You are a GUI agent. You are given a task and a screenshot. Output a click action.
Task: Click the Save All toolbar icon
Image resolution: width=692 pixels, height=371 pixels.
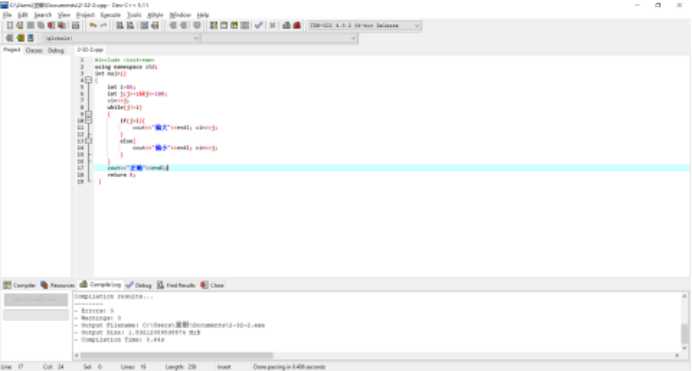41,26
